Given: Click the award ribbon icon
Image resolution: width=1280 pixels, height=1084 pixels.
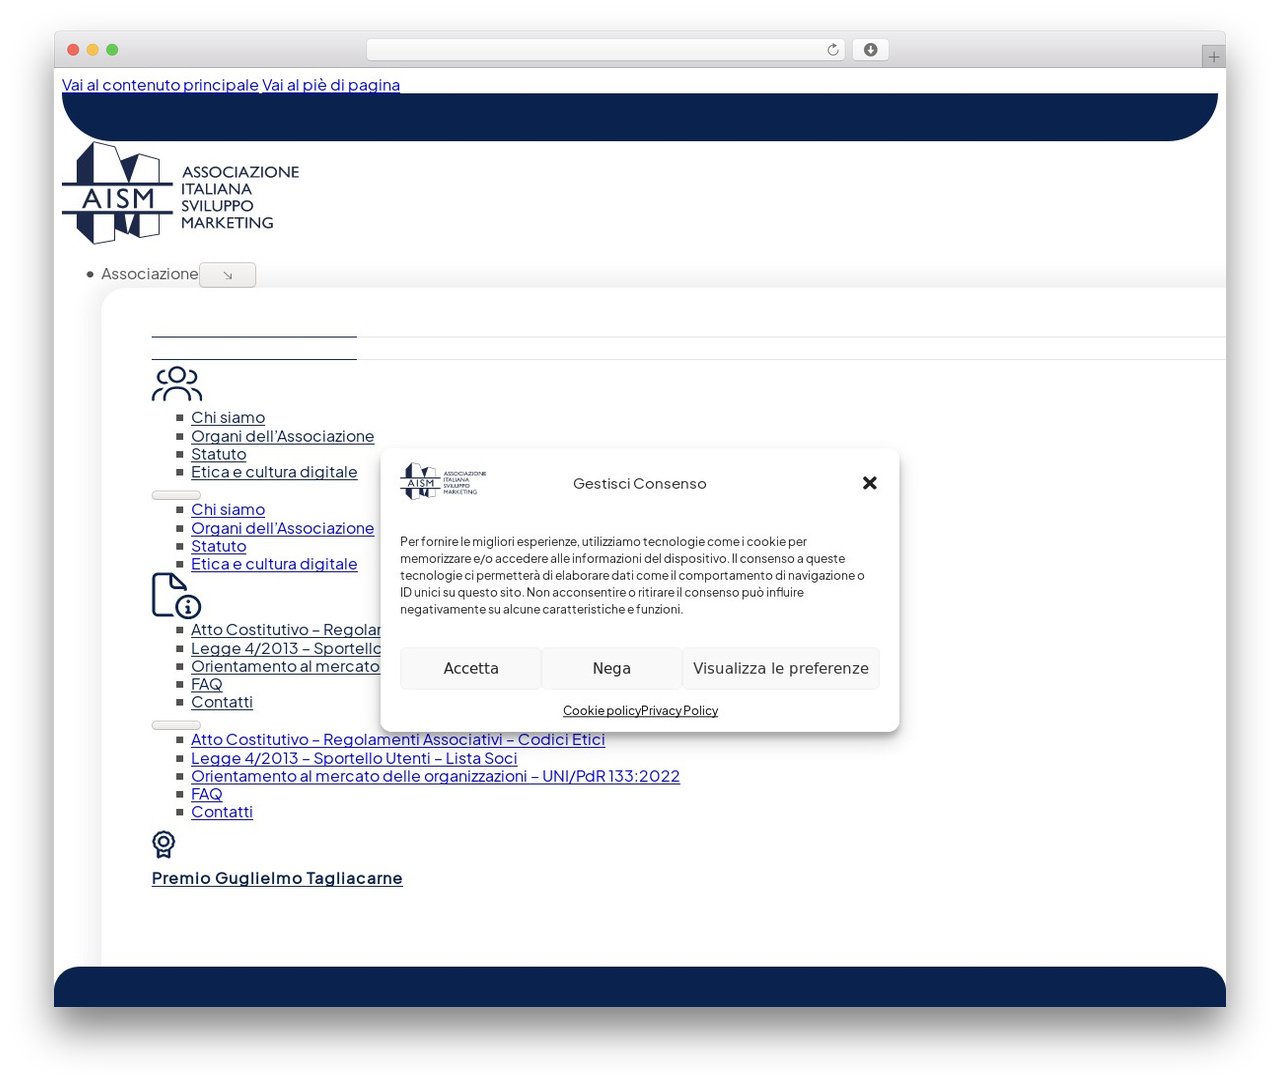Looking at the screenshot, I should [x=164, y=845].
